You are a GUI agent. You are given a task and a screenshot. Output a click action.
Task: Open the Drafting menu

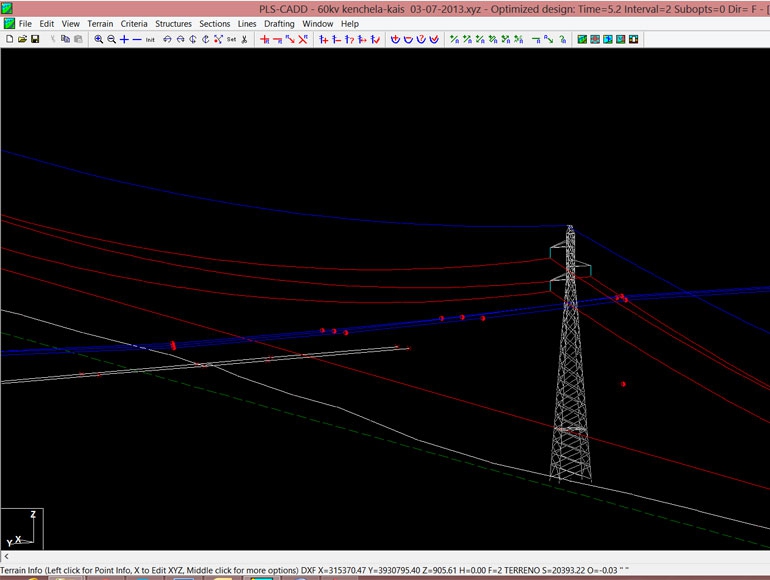(279, 24)
